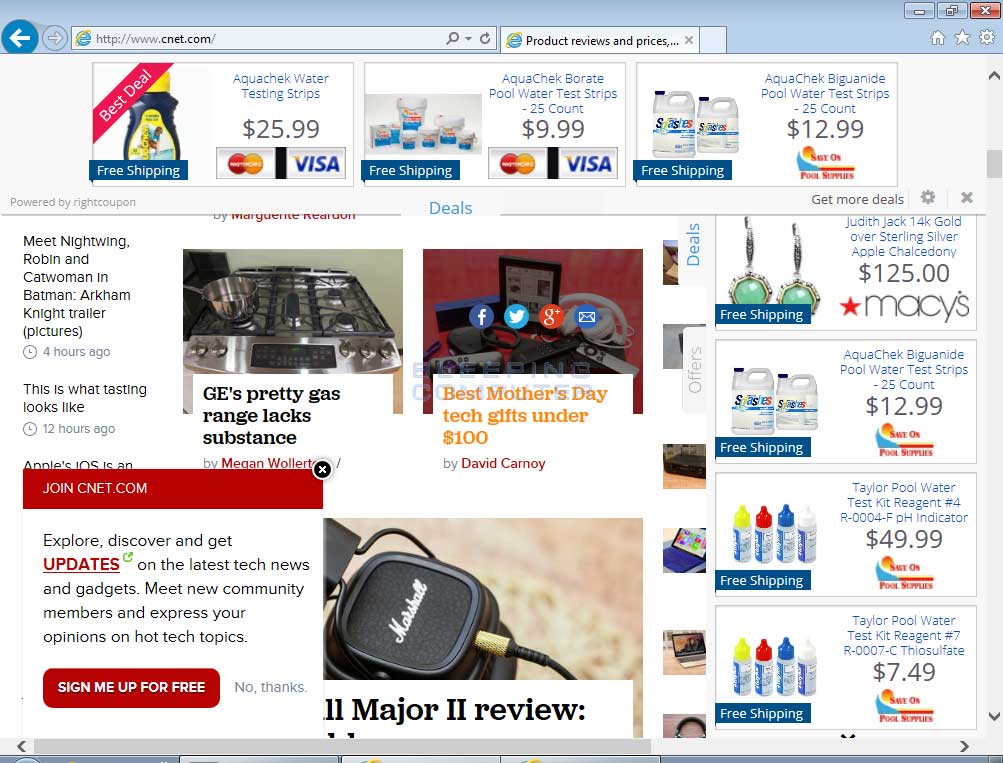The width and height of the screenshot is (1003, 763).
Task: Click the tablet thumbnail in the side list
Action: pos(684,550)
